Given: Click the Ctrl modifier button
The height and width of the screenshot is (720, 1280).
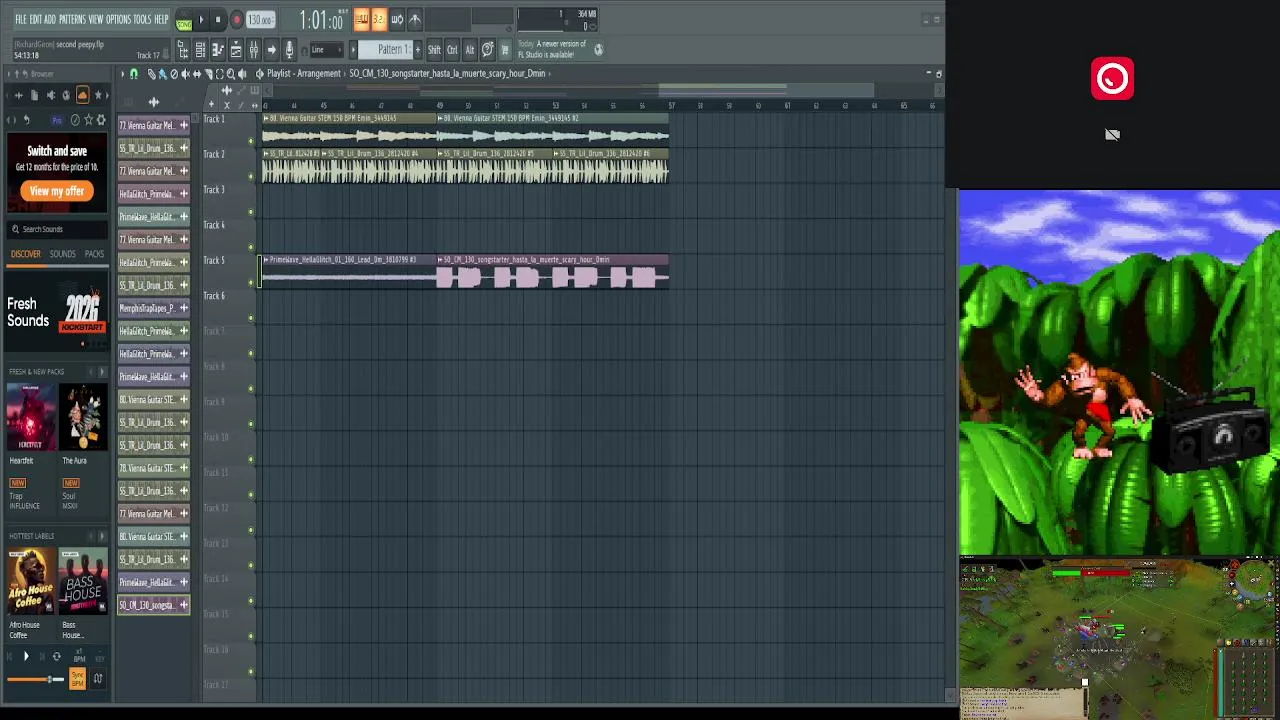Looking at the screenshot, I should [452, 50].
